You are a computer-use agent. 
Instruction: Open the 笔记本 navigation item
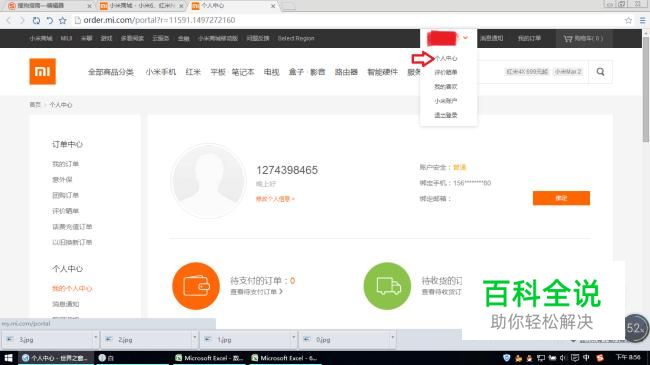243,72
